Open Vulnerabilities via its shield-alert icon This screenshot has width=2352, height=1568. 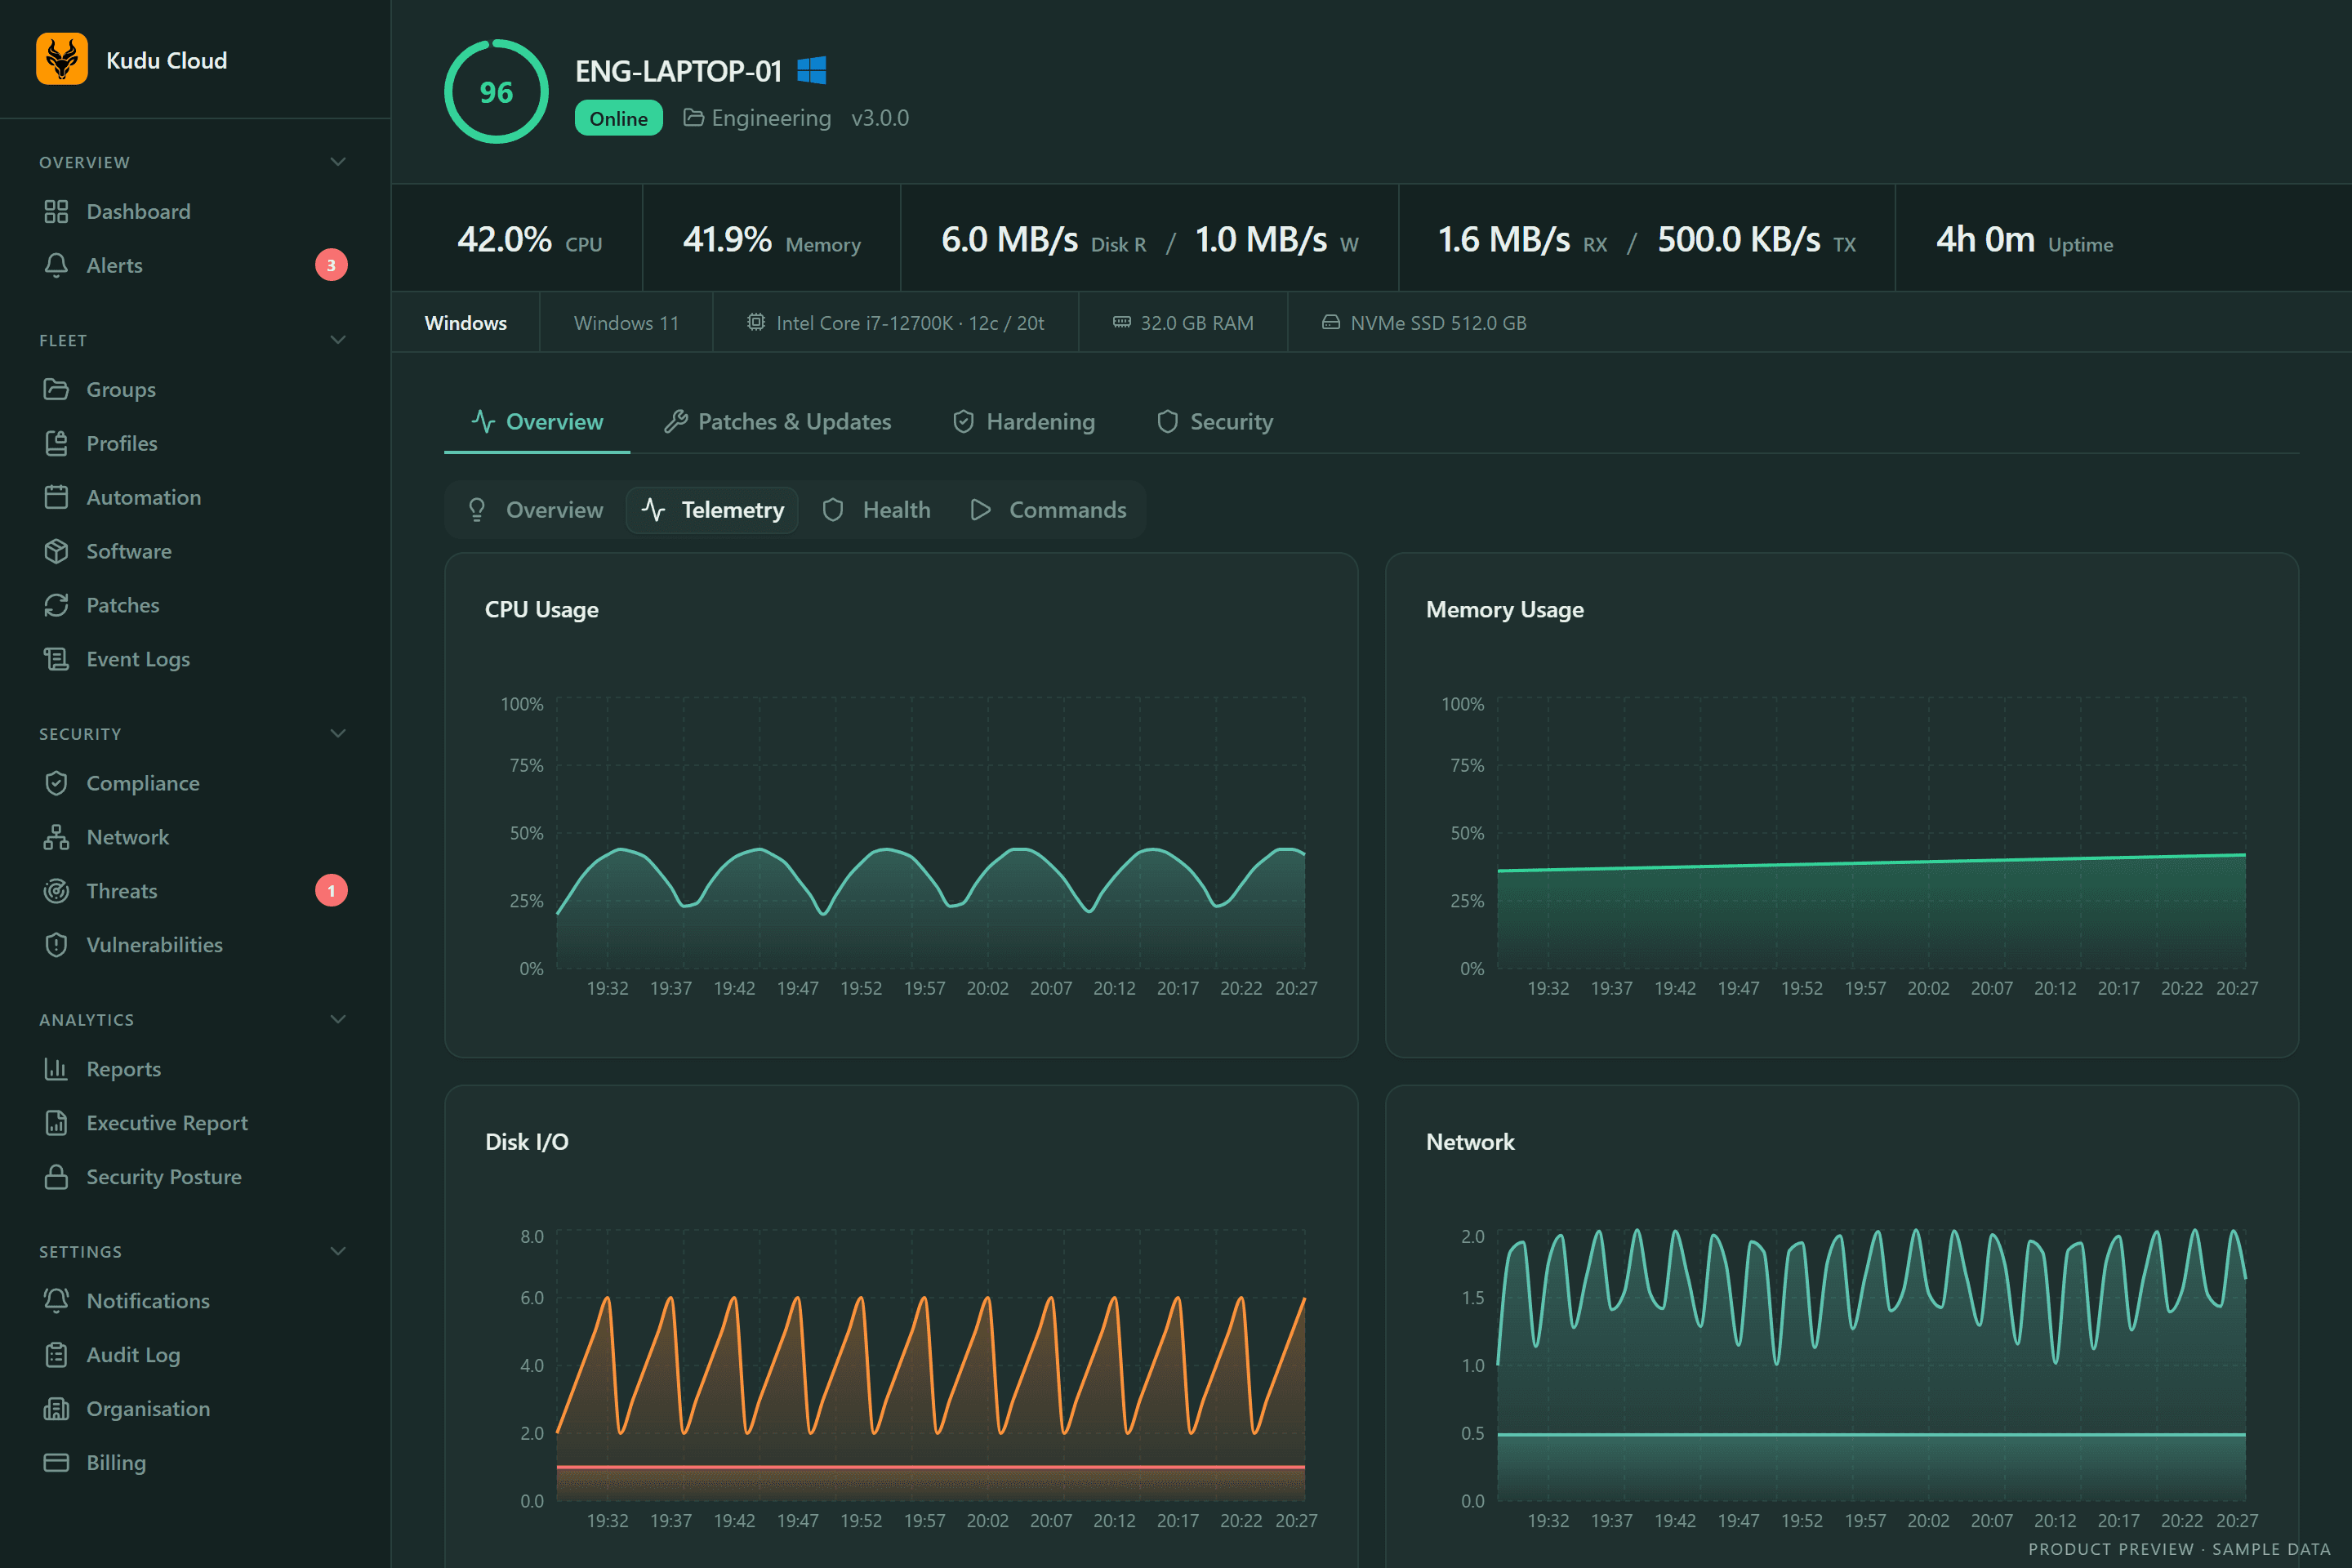tap(56, 945)
